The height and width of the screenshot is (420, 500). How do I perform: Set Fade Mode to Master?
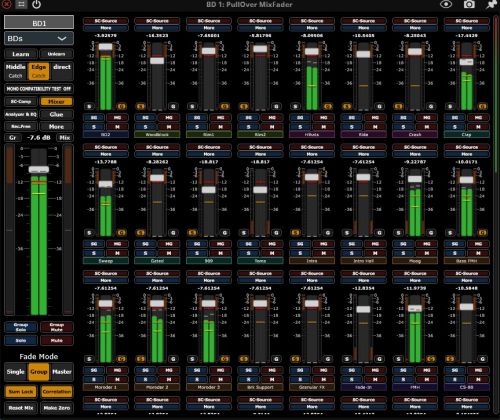point(62,372)
